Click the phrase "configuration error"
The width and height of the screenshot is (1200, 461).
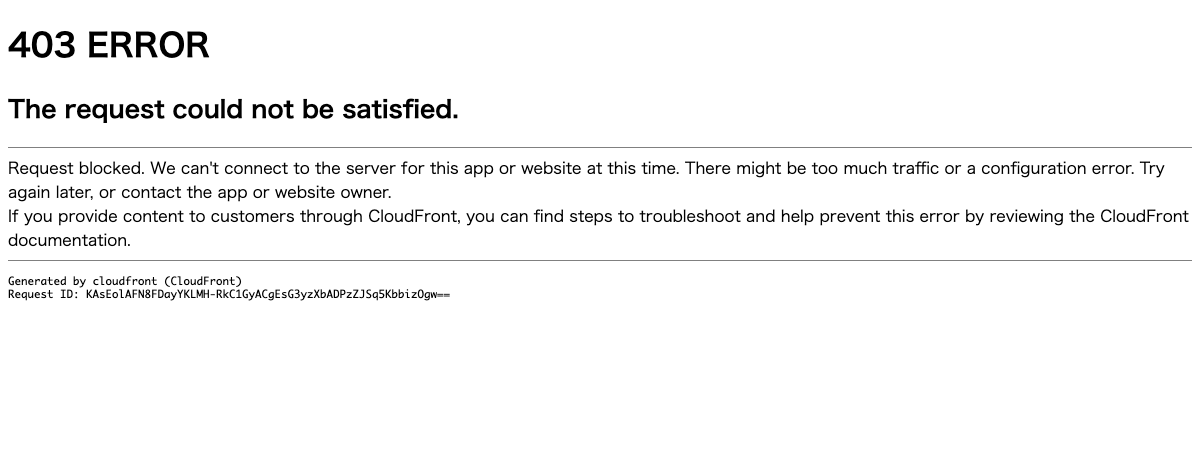[x=1056, y=168]
